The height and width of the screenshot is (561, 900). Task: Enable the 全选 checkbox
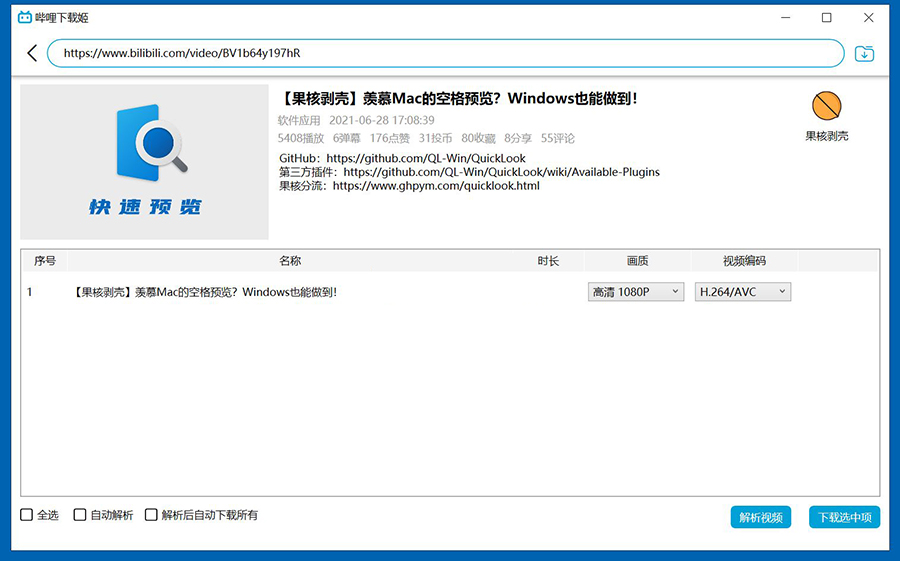[x=27, y=515]
